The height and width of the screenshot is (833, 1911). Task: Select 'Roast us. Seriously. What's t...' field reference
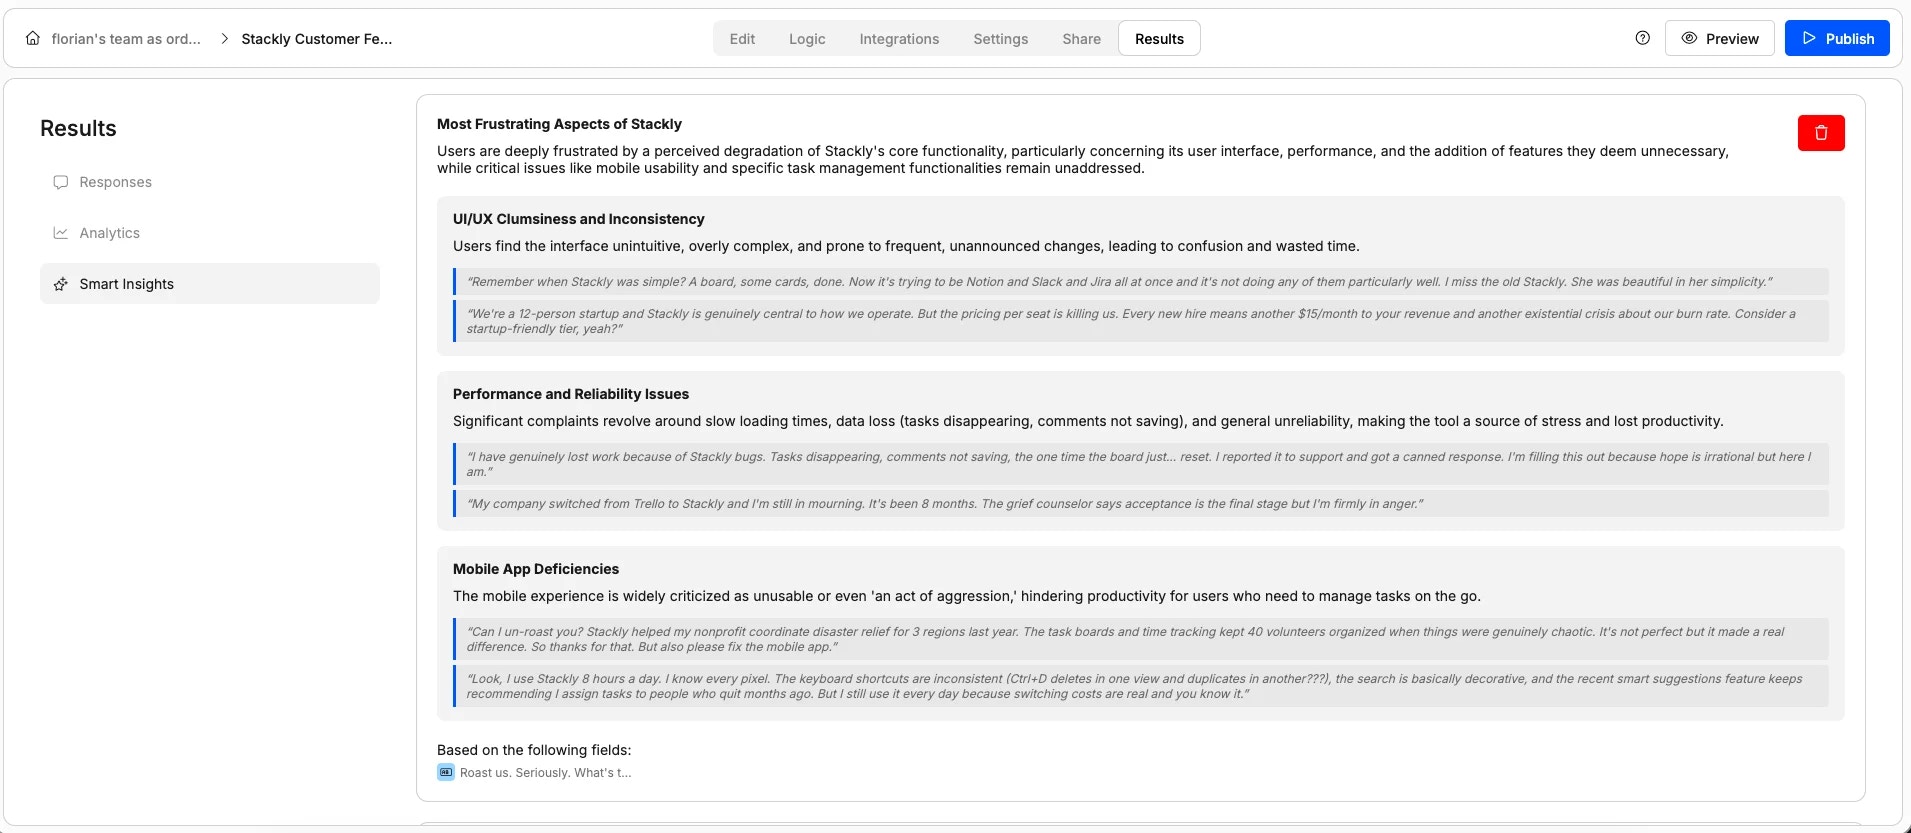544,771
